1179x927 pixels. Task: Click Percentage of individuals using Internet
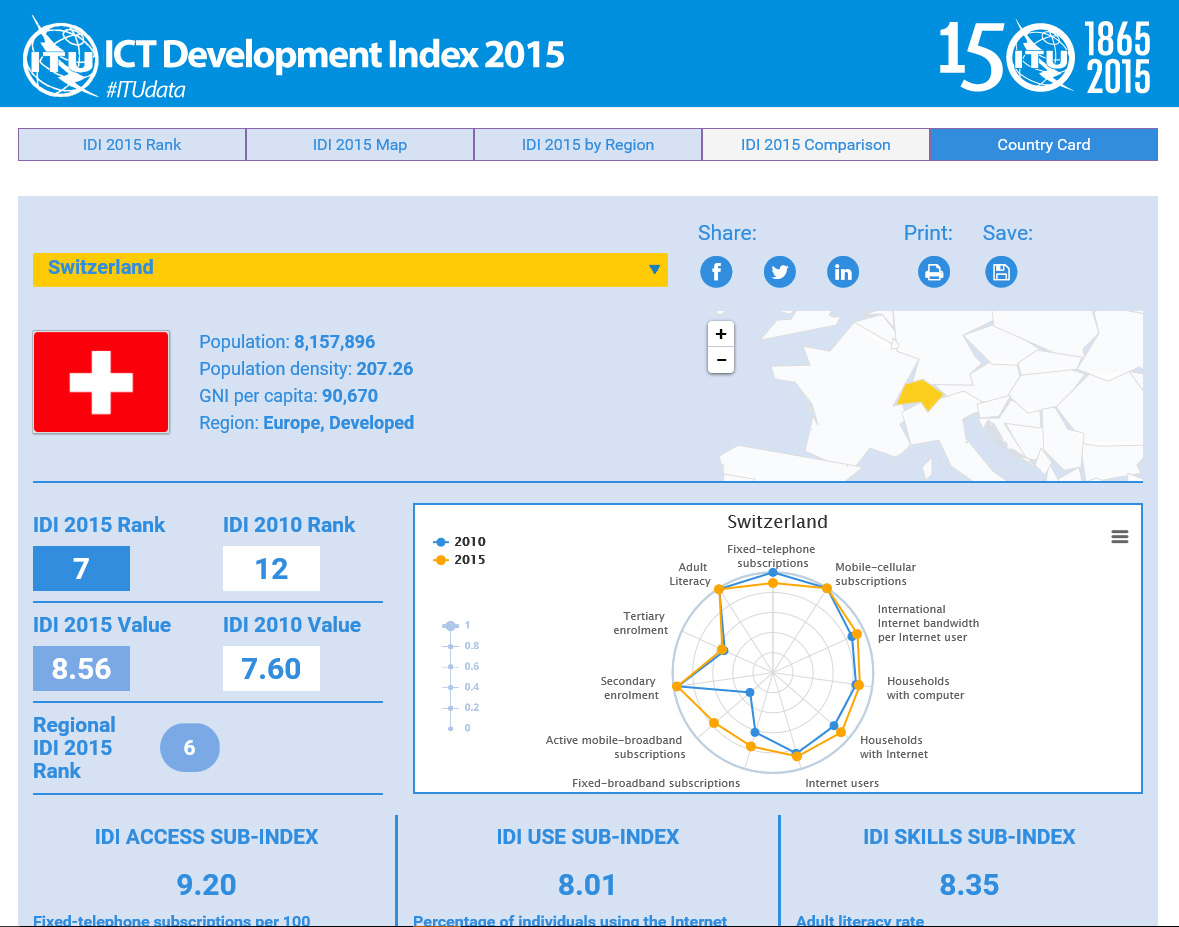pos(570,919)
